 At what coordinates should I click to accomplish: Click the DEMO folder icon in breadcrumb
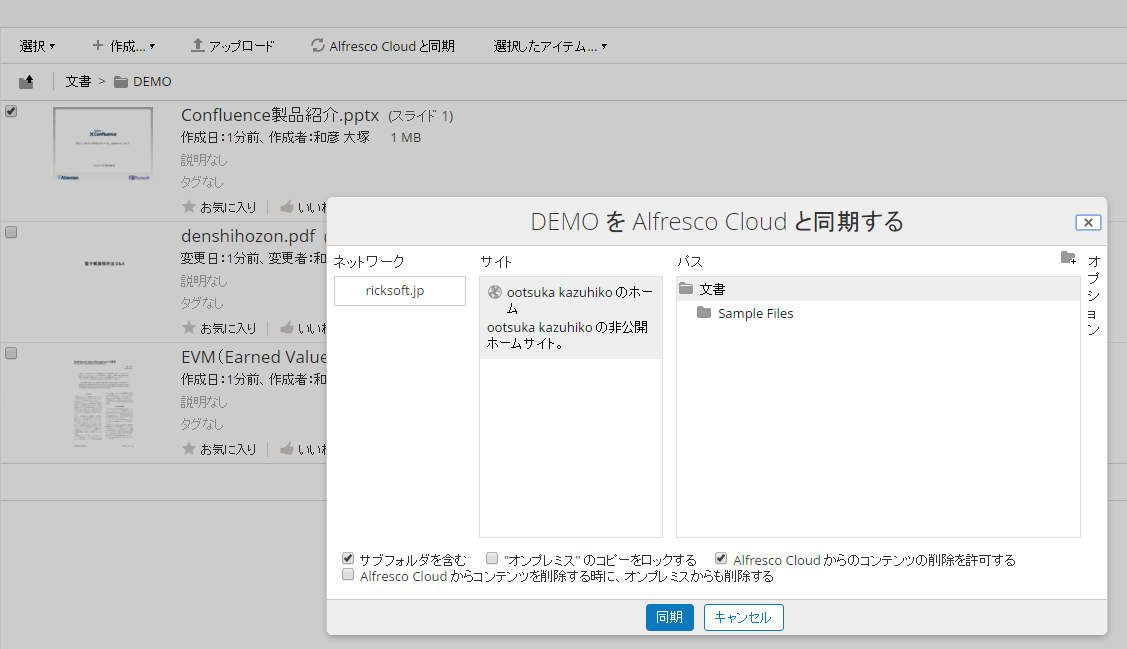tap(121, 82)
